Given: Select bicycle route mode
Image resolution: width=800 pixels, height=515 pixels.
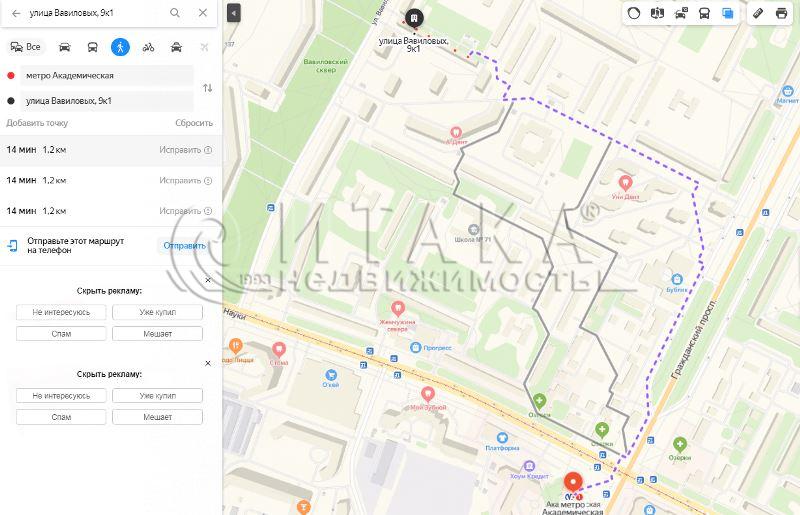Looking at the screenshot, I should tap(148, 47).
